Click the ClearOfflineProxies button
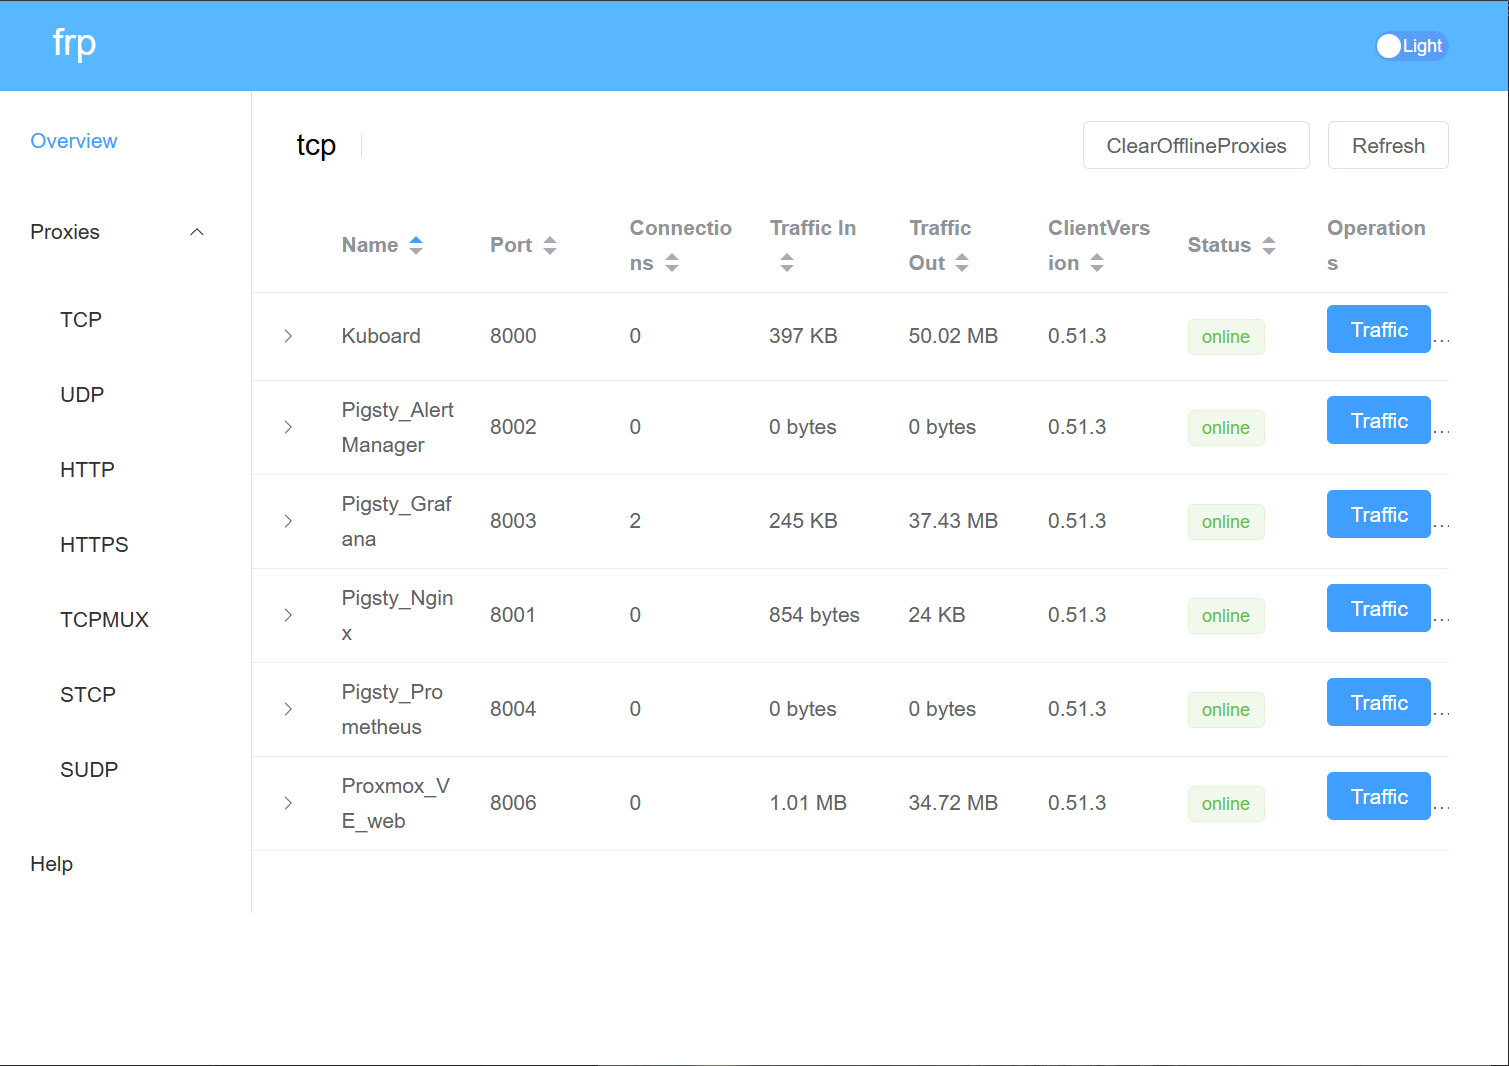This screenshot has width=1509, height=1066. pos(1196,146)
